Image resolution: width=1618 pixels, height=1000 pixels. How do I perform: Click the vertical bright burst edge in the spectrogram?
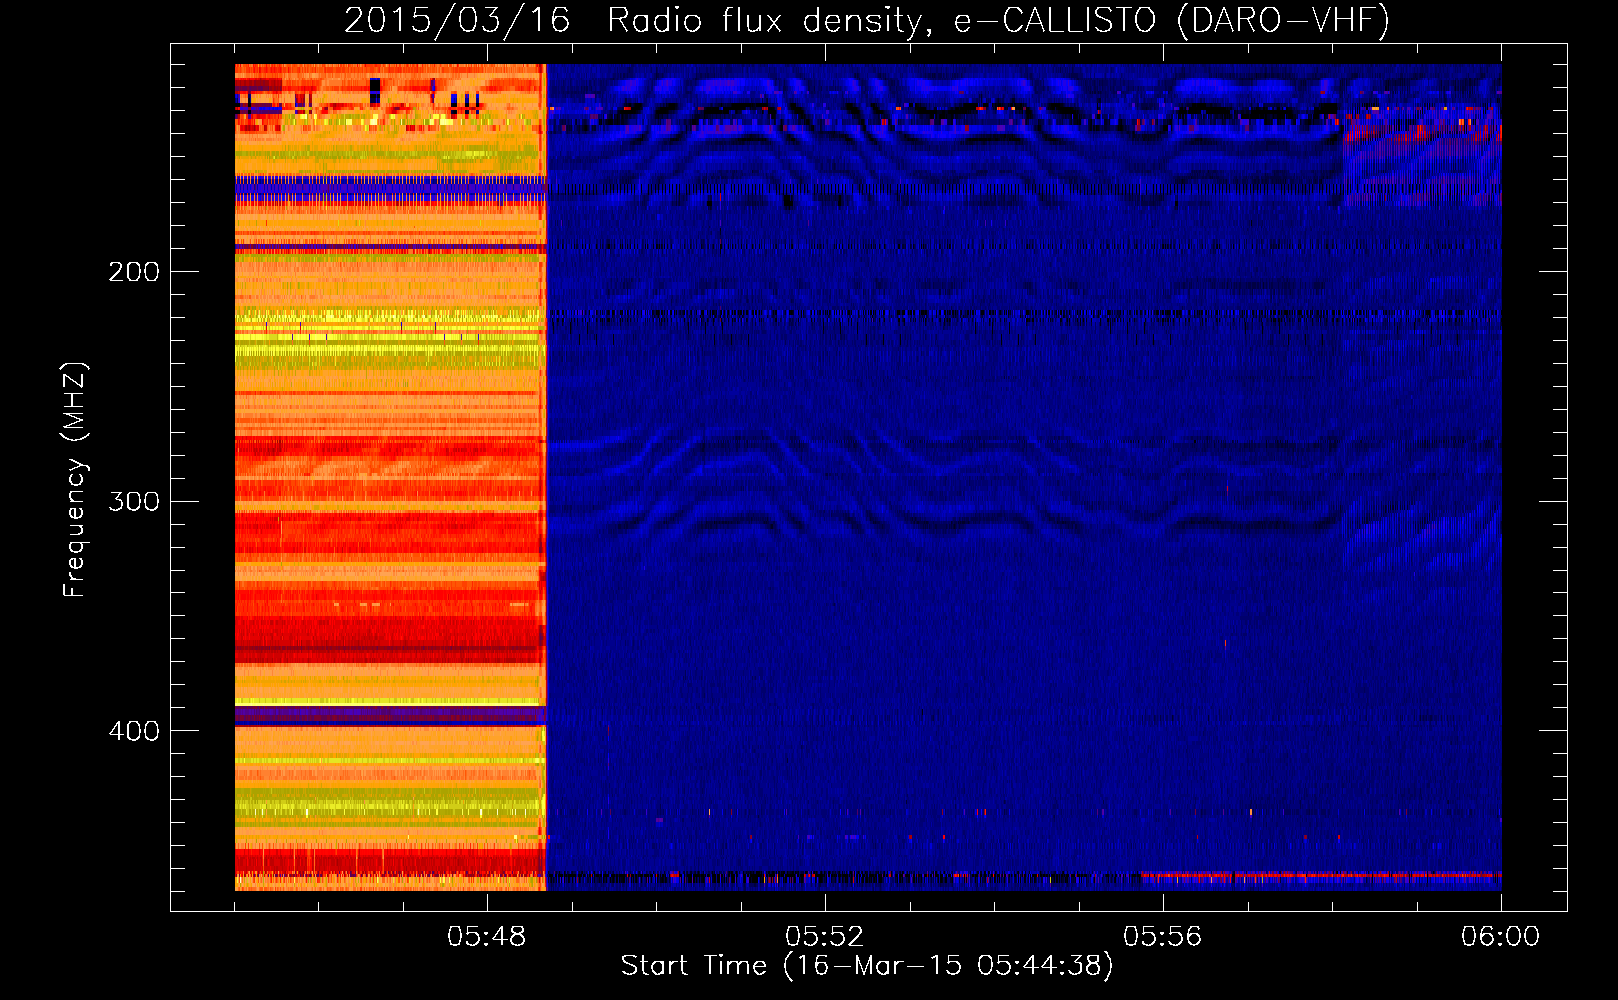pos(544,477)
